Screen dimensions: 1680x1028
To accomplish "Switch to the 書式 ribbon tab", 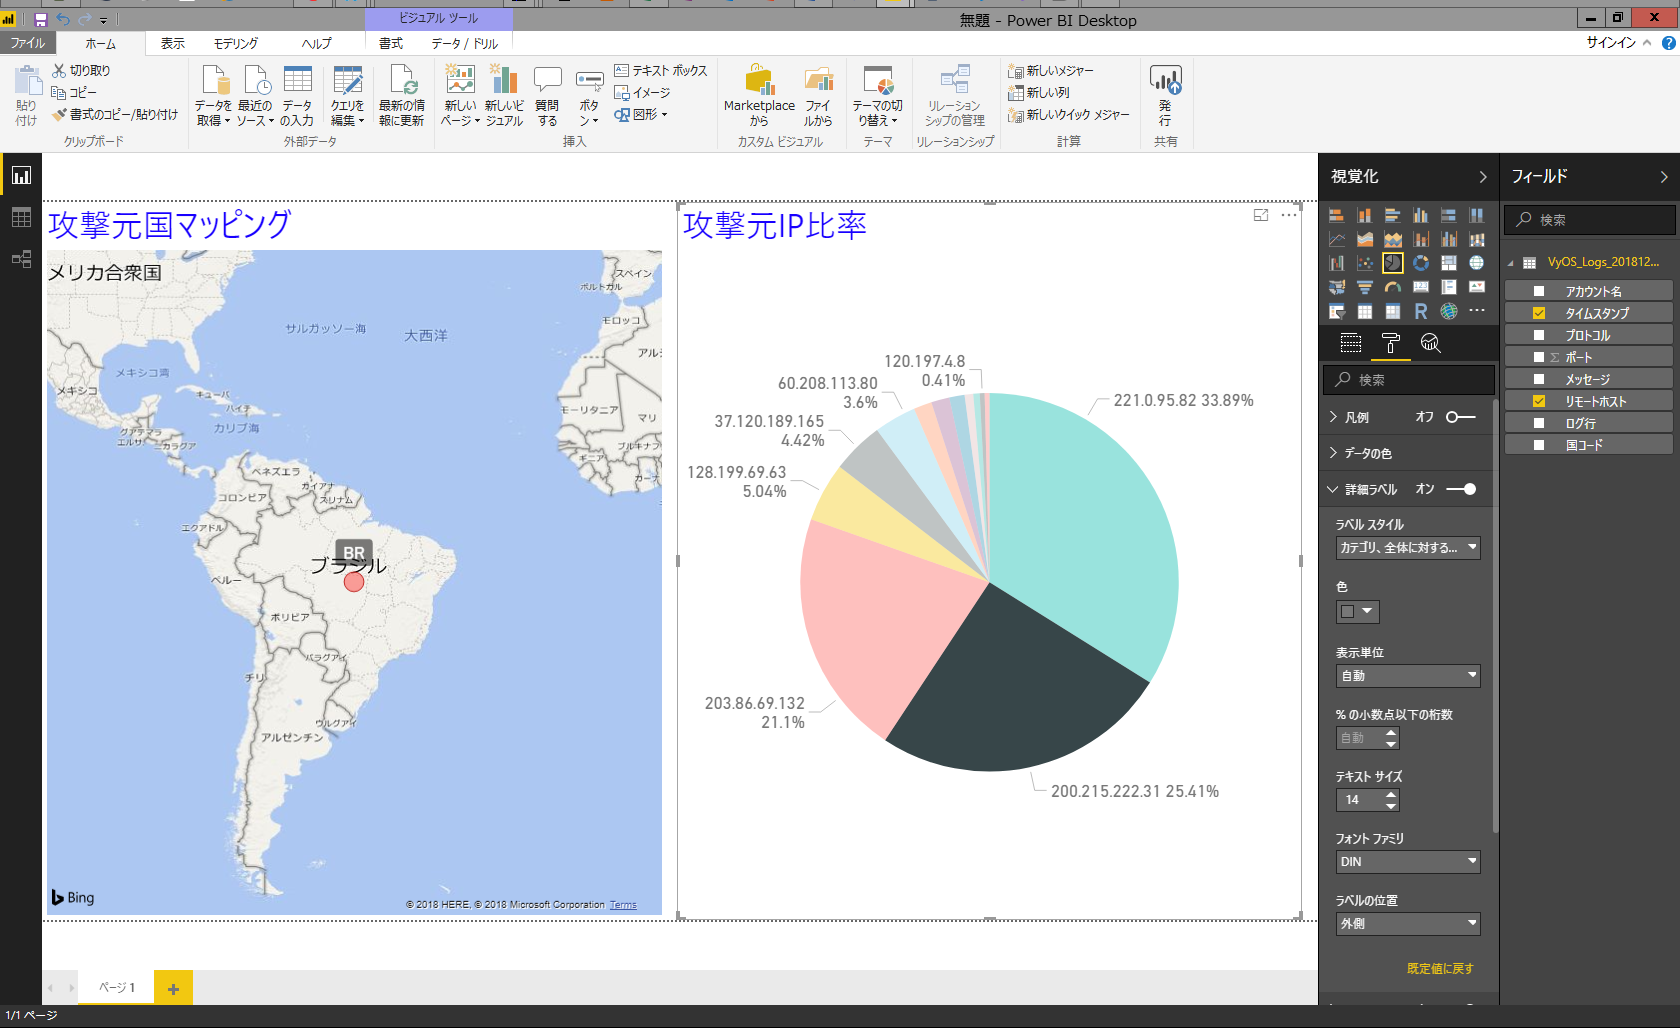I will 391,43.
